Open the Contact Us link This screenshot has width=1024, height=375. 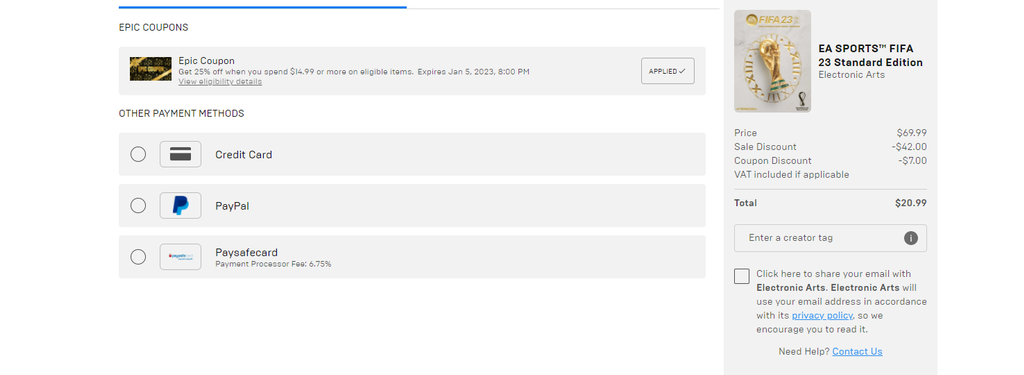(857, 351)
